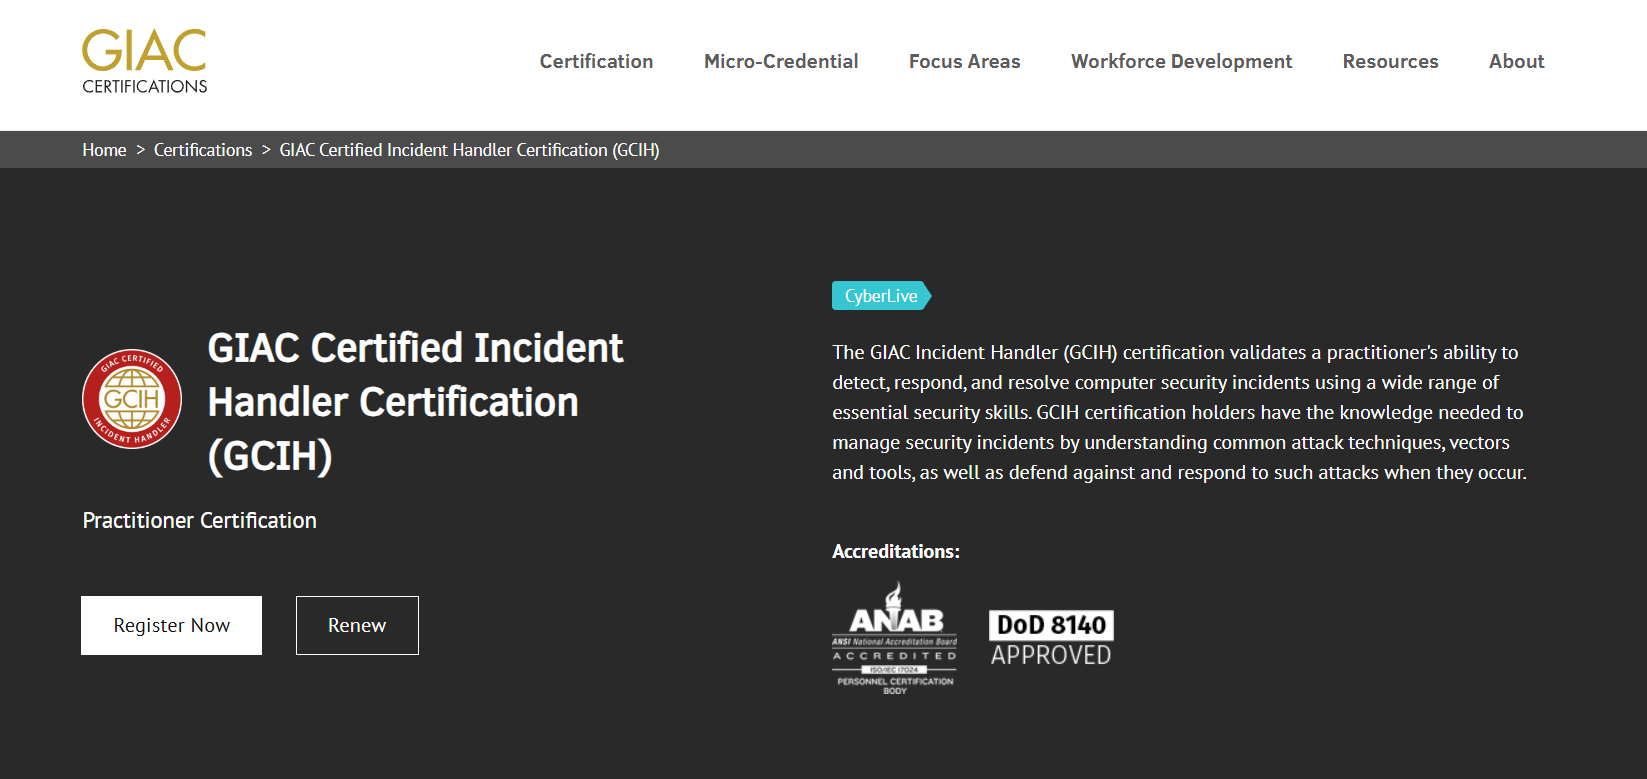Open the Micro-Credential menu
Image resolution: width=1647 pixels, height=779 pixels.
point(781,62)
